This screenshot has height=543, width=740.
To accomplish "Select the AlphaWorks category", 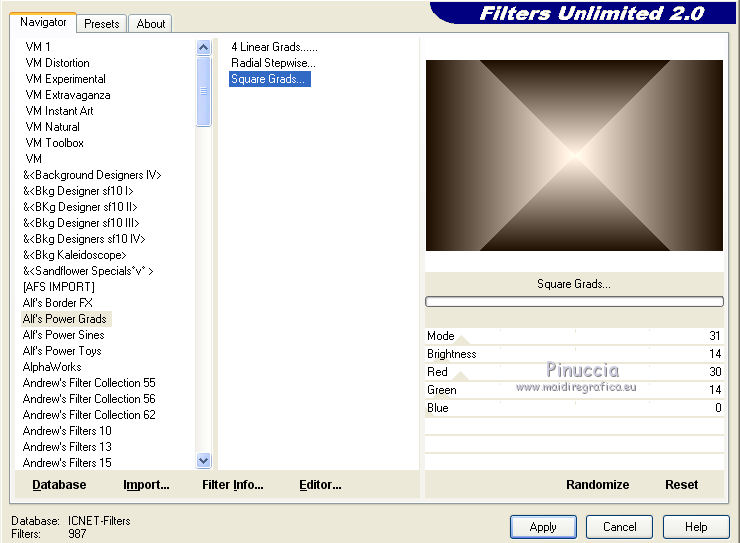I will (52, 367).
